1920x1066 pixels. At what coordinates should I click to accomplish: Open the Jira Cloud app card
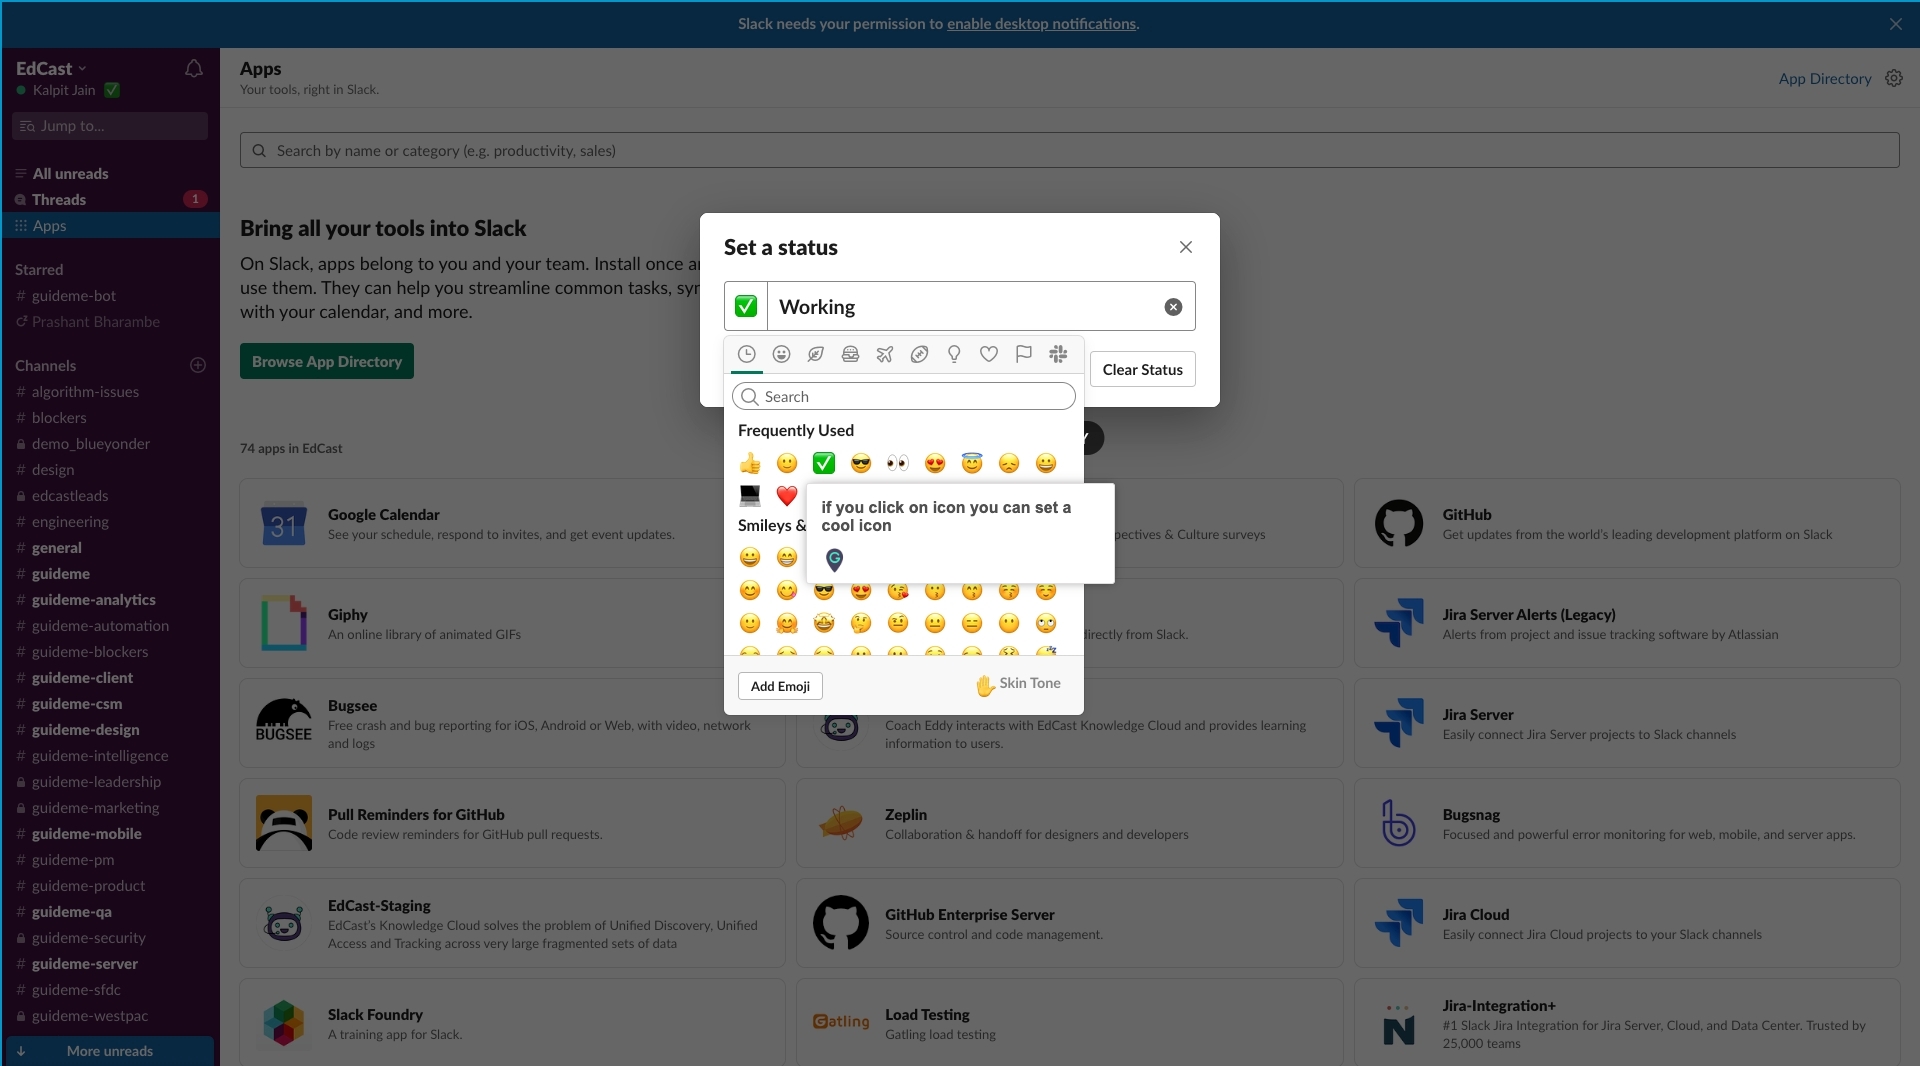click(x=1627, y=923)
